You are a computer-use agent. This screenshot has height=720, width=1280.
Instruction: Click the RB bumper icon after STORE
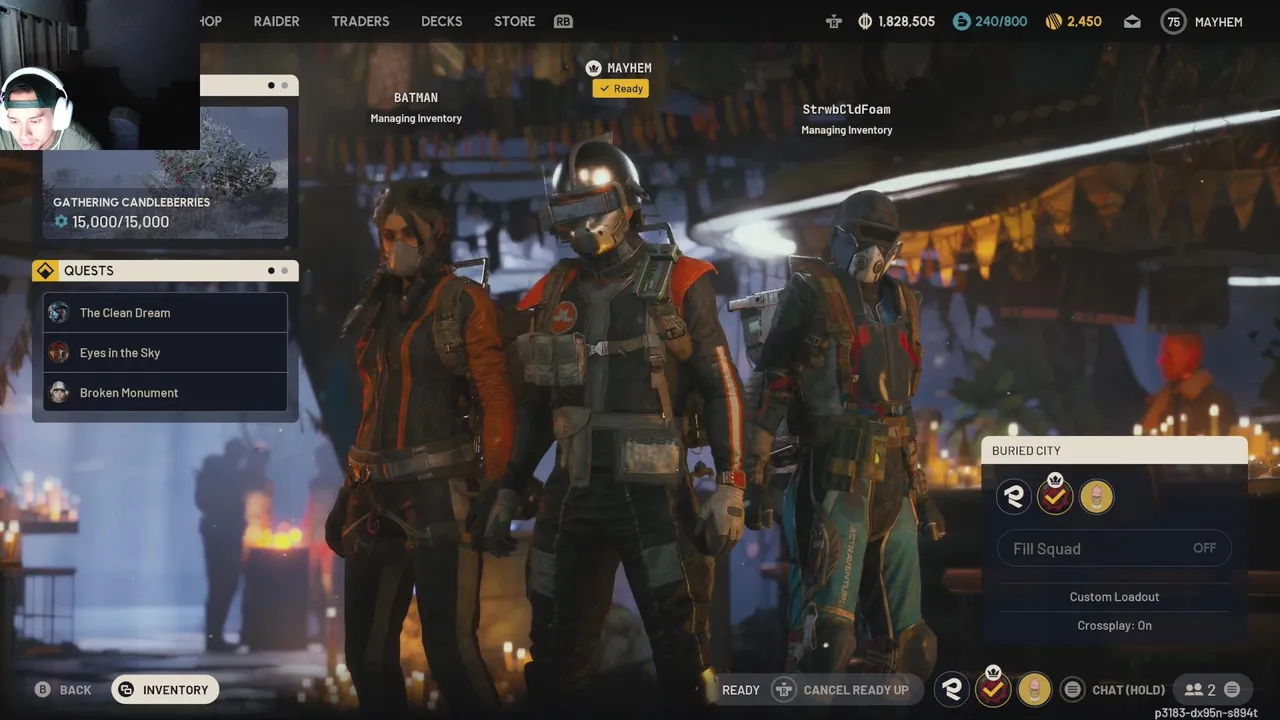tap(563, 21)
